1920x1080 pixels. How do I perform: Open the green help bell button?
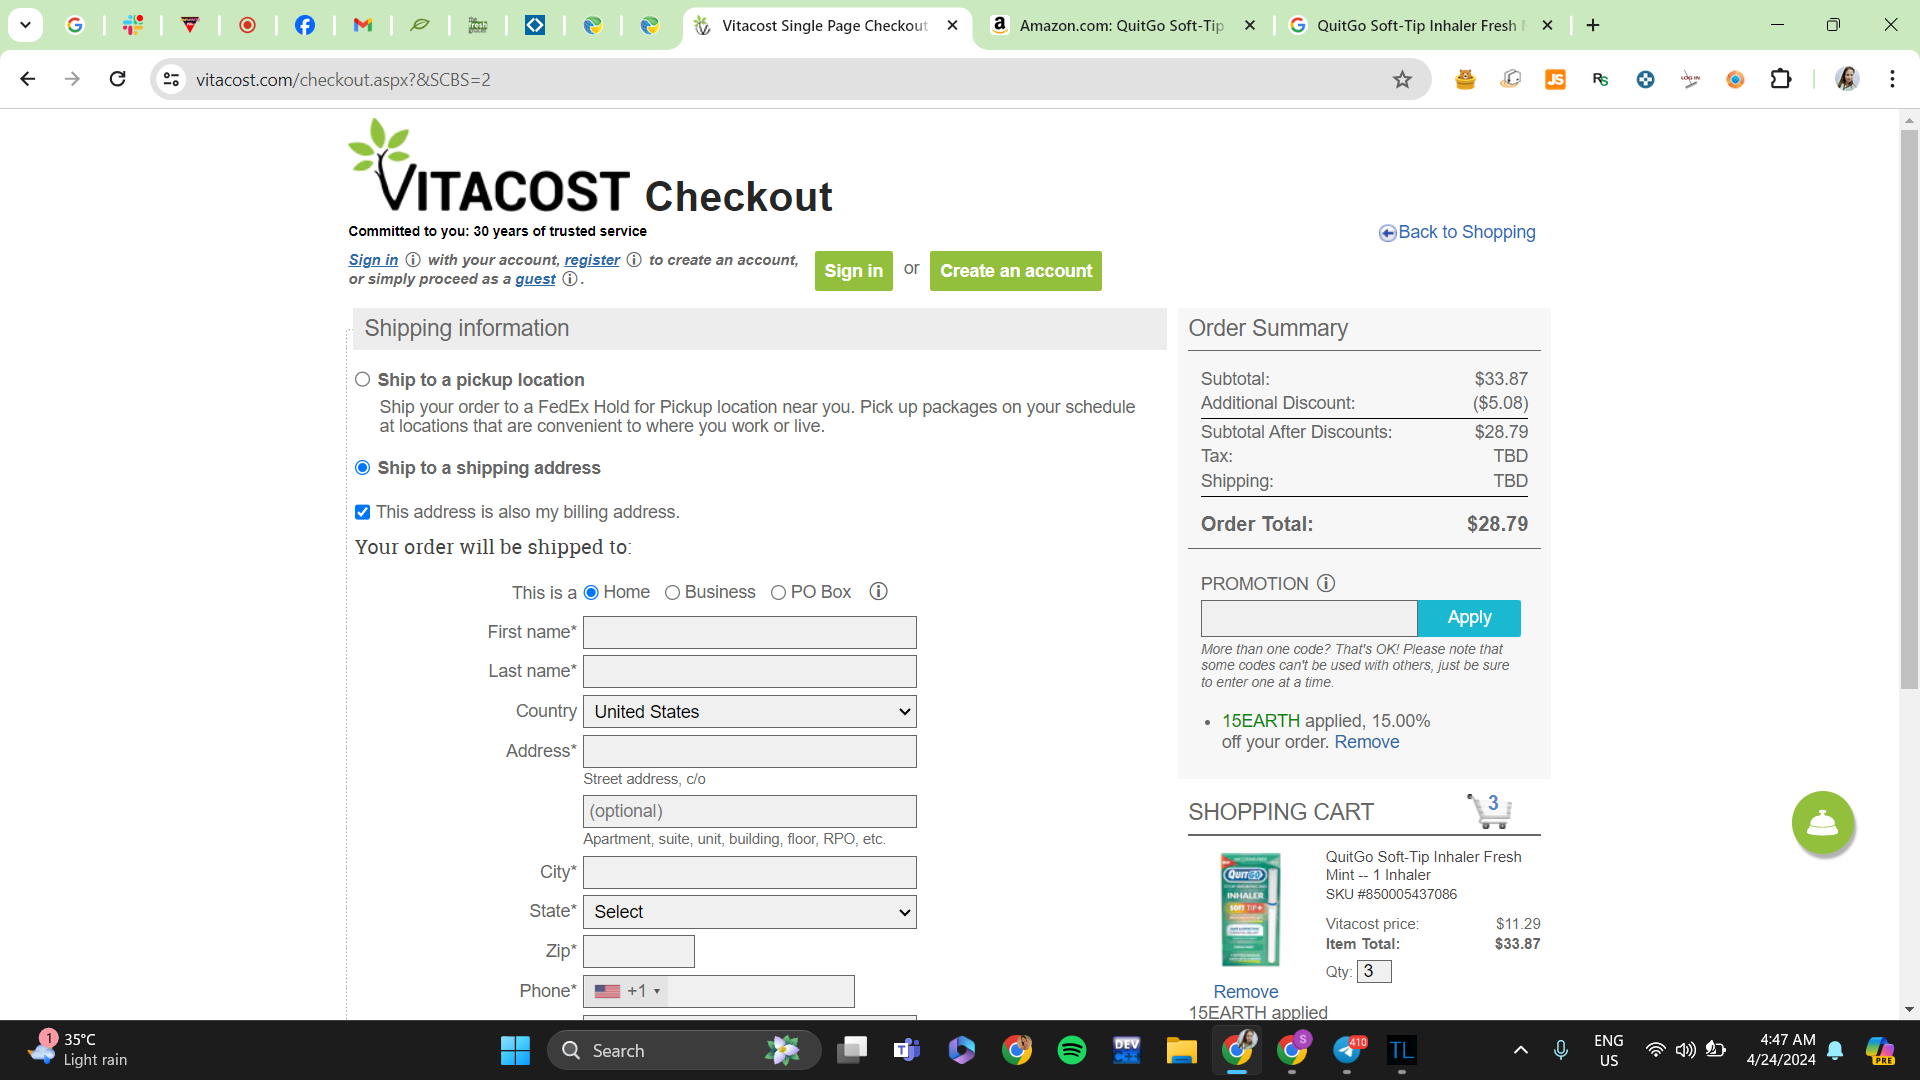[1822, 823]
